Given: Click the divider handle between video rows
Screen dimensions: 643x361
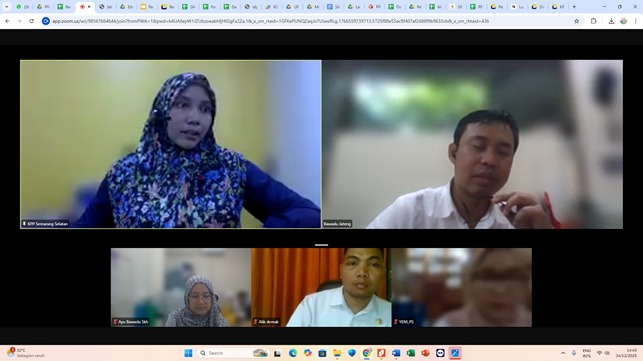Looking at the screenshot, I should pyautogui.click(x=322, y=245).
